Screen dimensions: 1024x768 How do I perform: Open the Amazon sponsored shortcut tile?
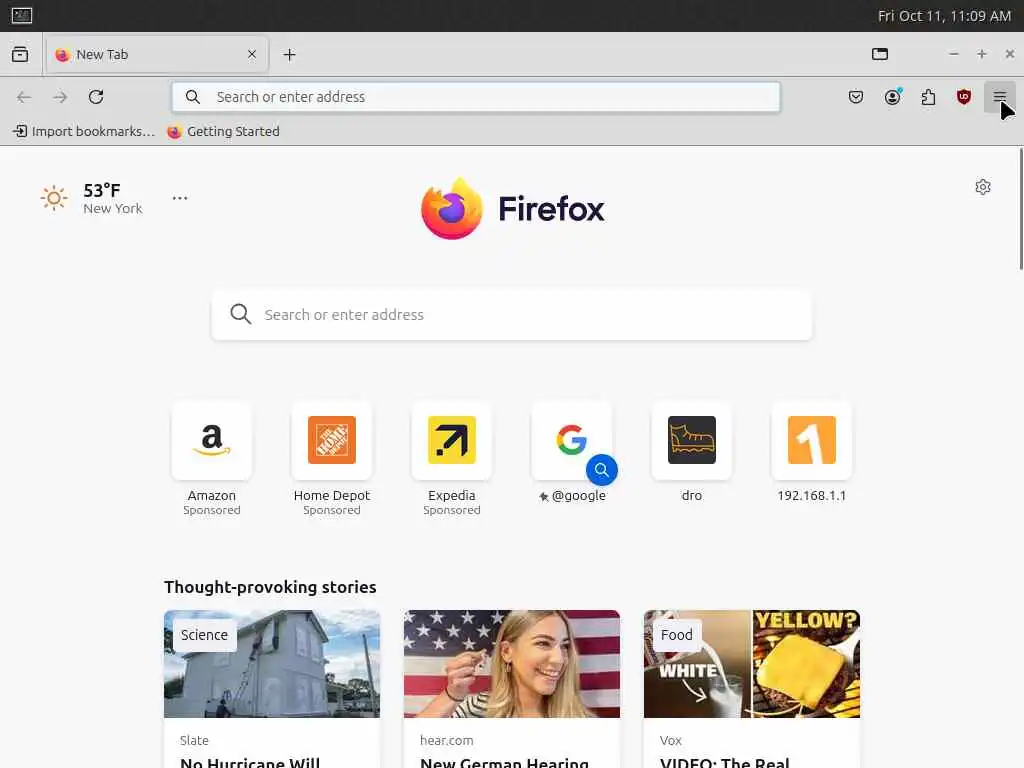click(212, 441)
